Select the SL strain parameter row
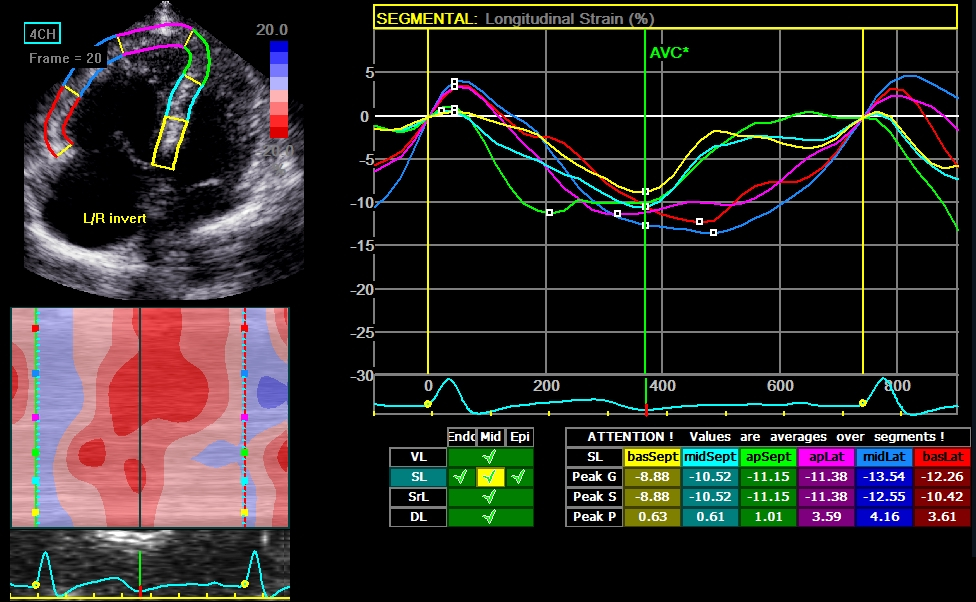 417,478
